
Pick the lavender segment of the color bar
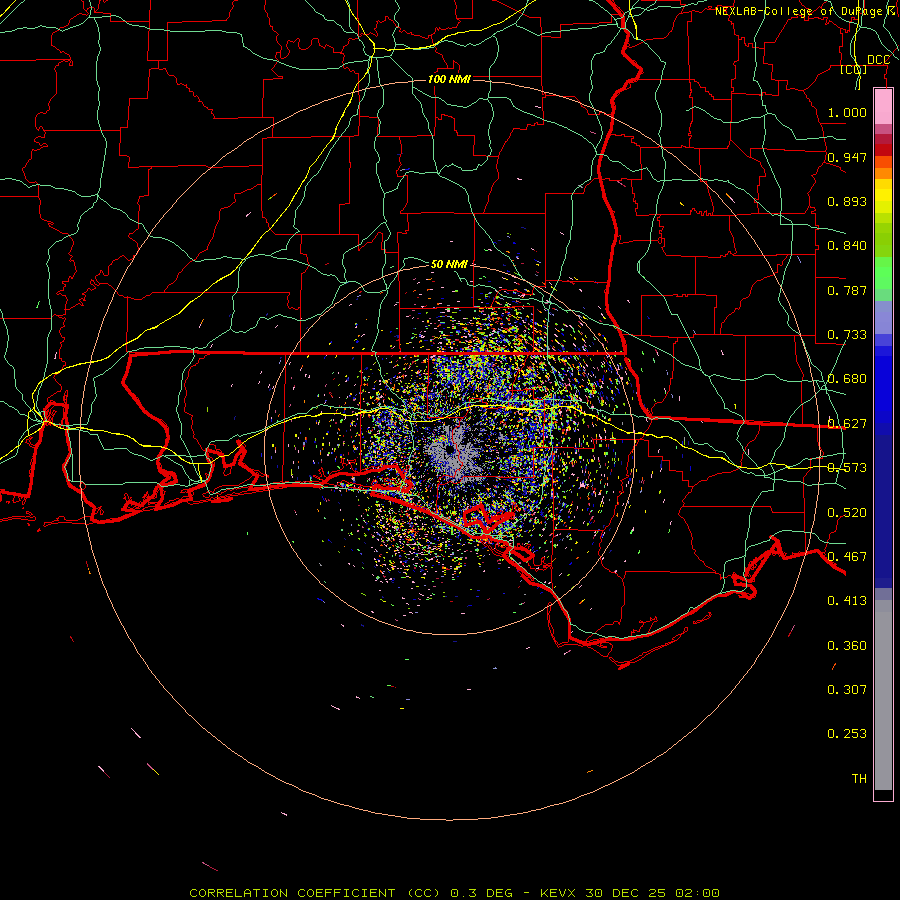883,317
